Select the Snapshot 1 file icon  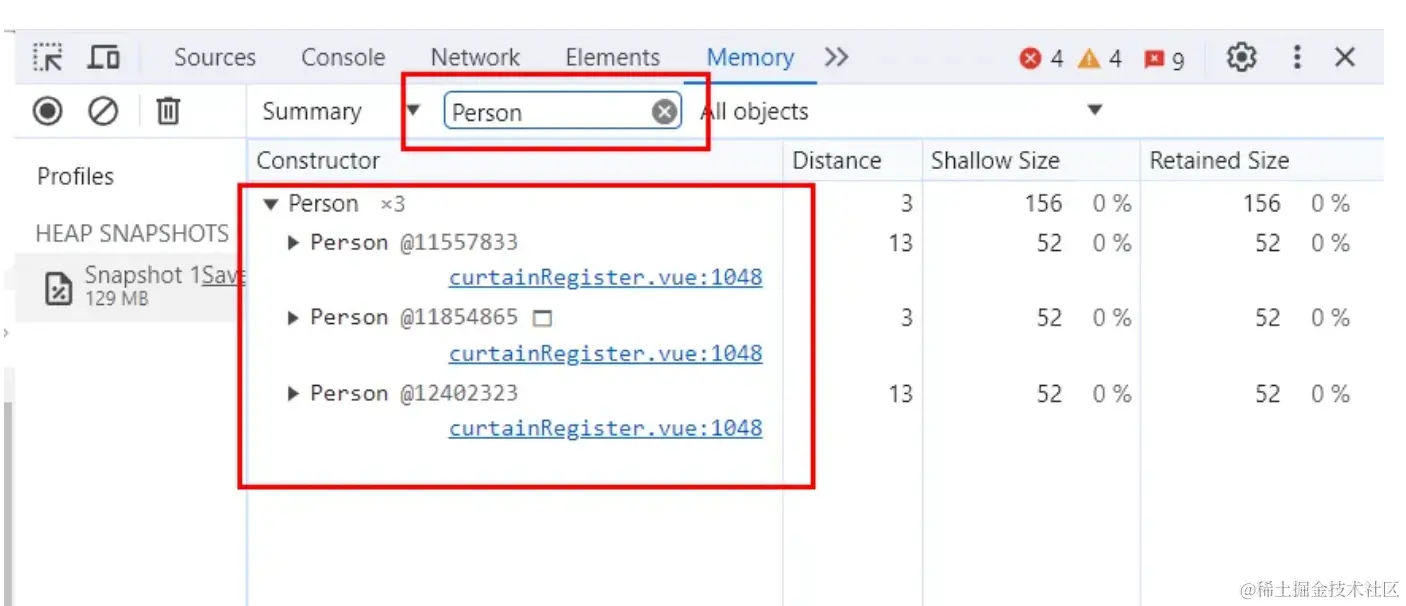[x=59, y=288]
